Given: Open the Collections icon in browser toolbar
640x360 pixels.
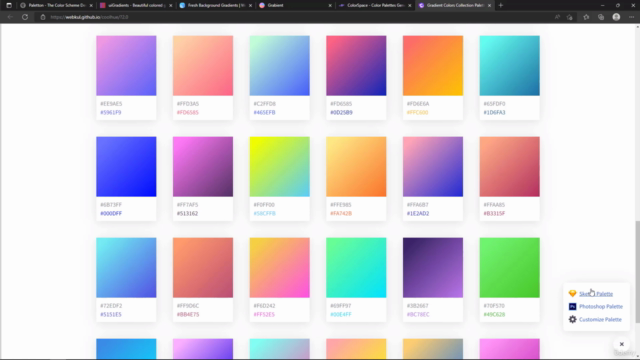Looking at the screenshot, I should 601,17.
